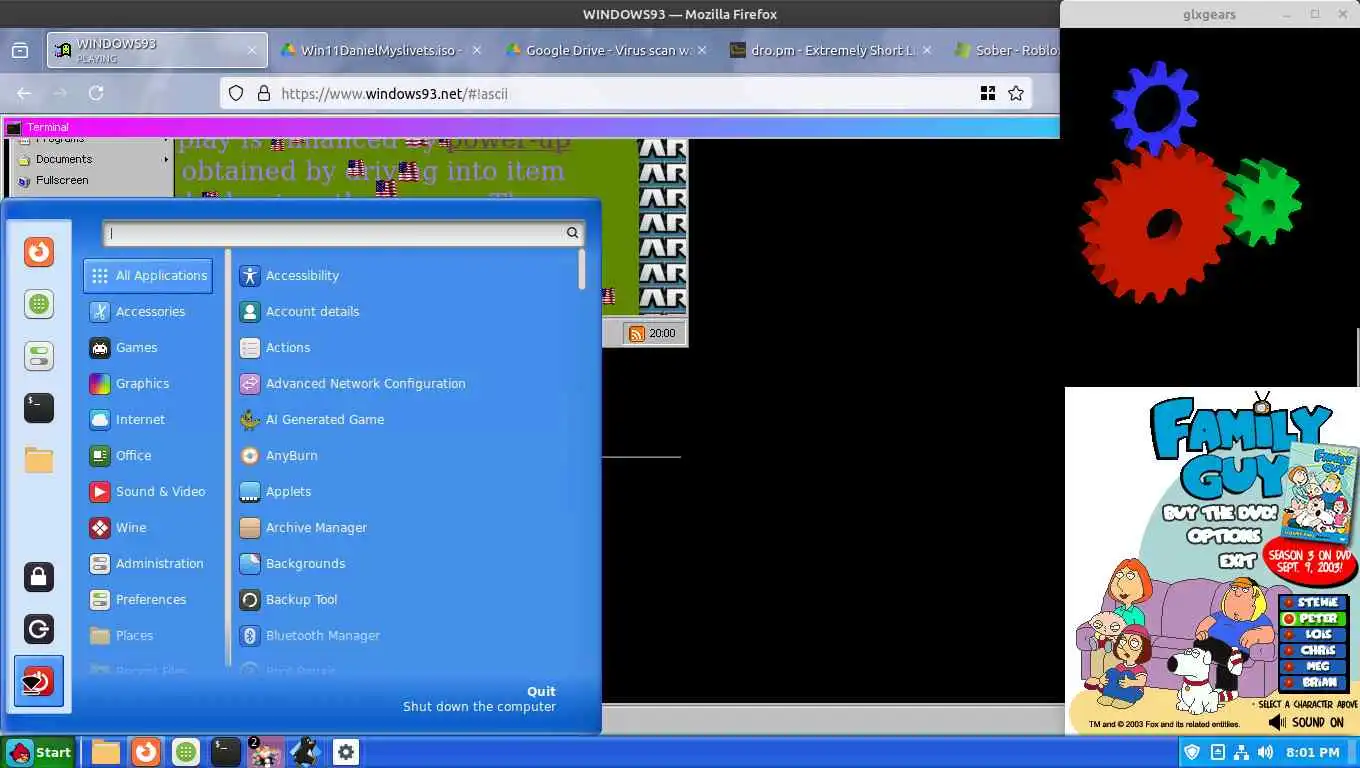Select the All Applications category
Viewport: 1360px width, 768px height.
148,276
